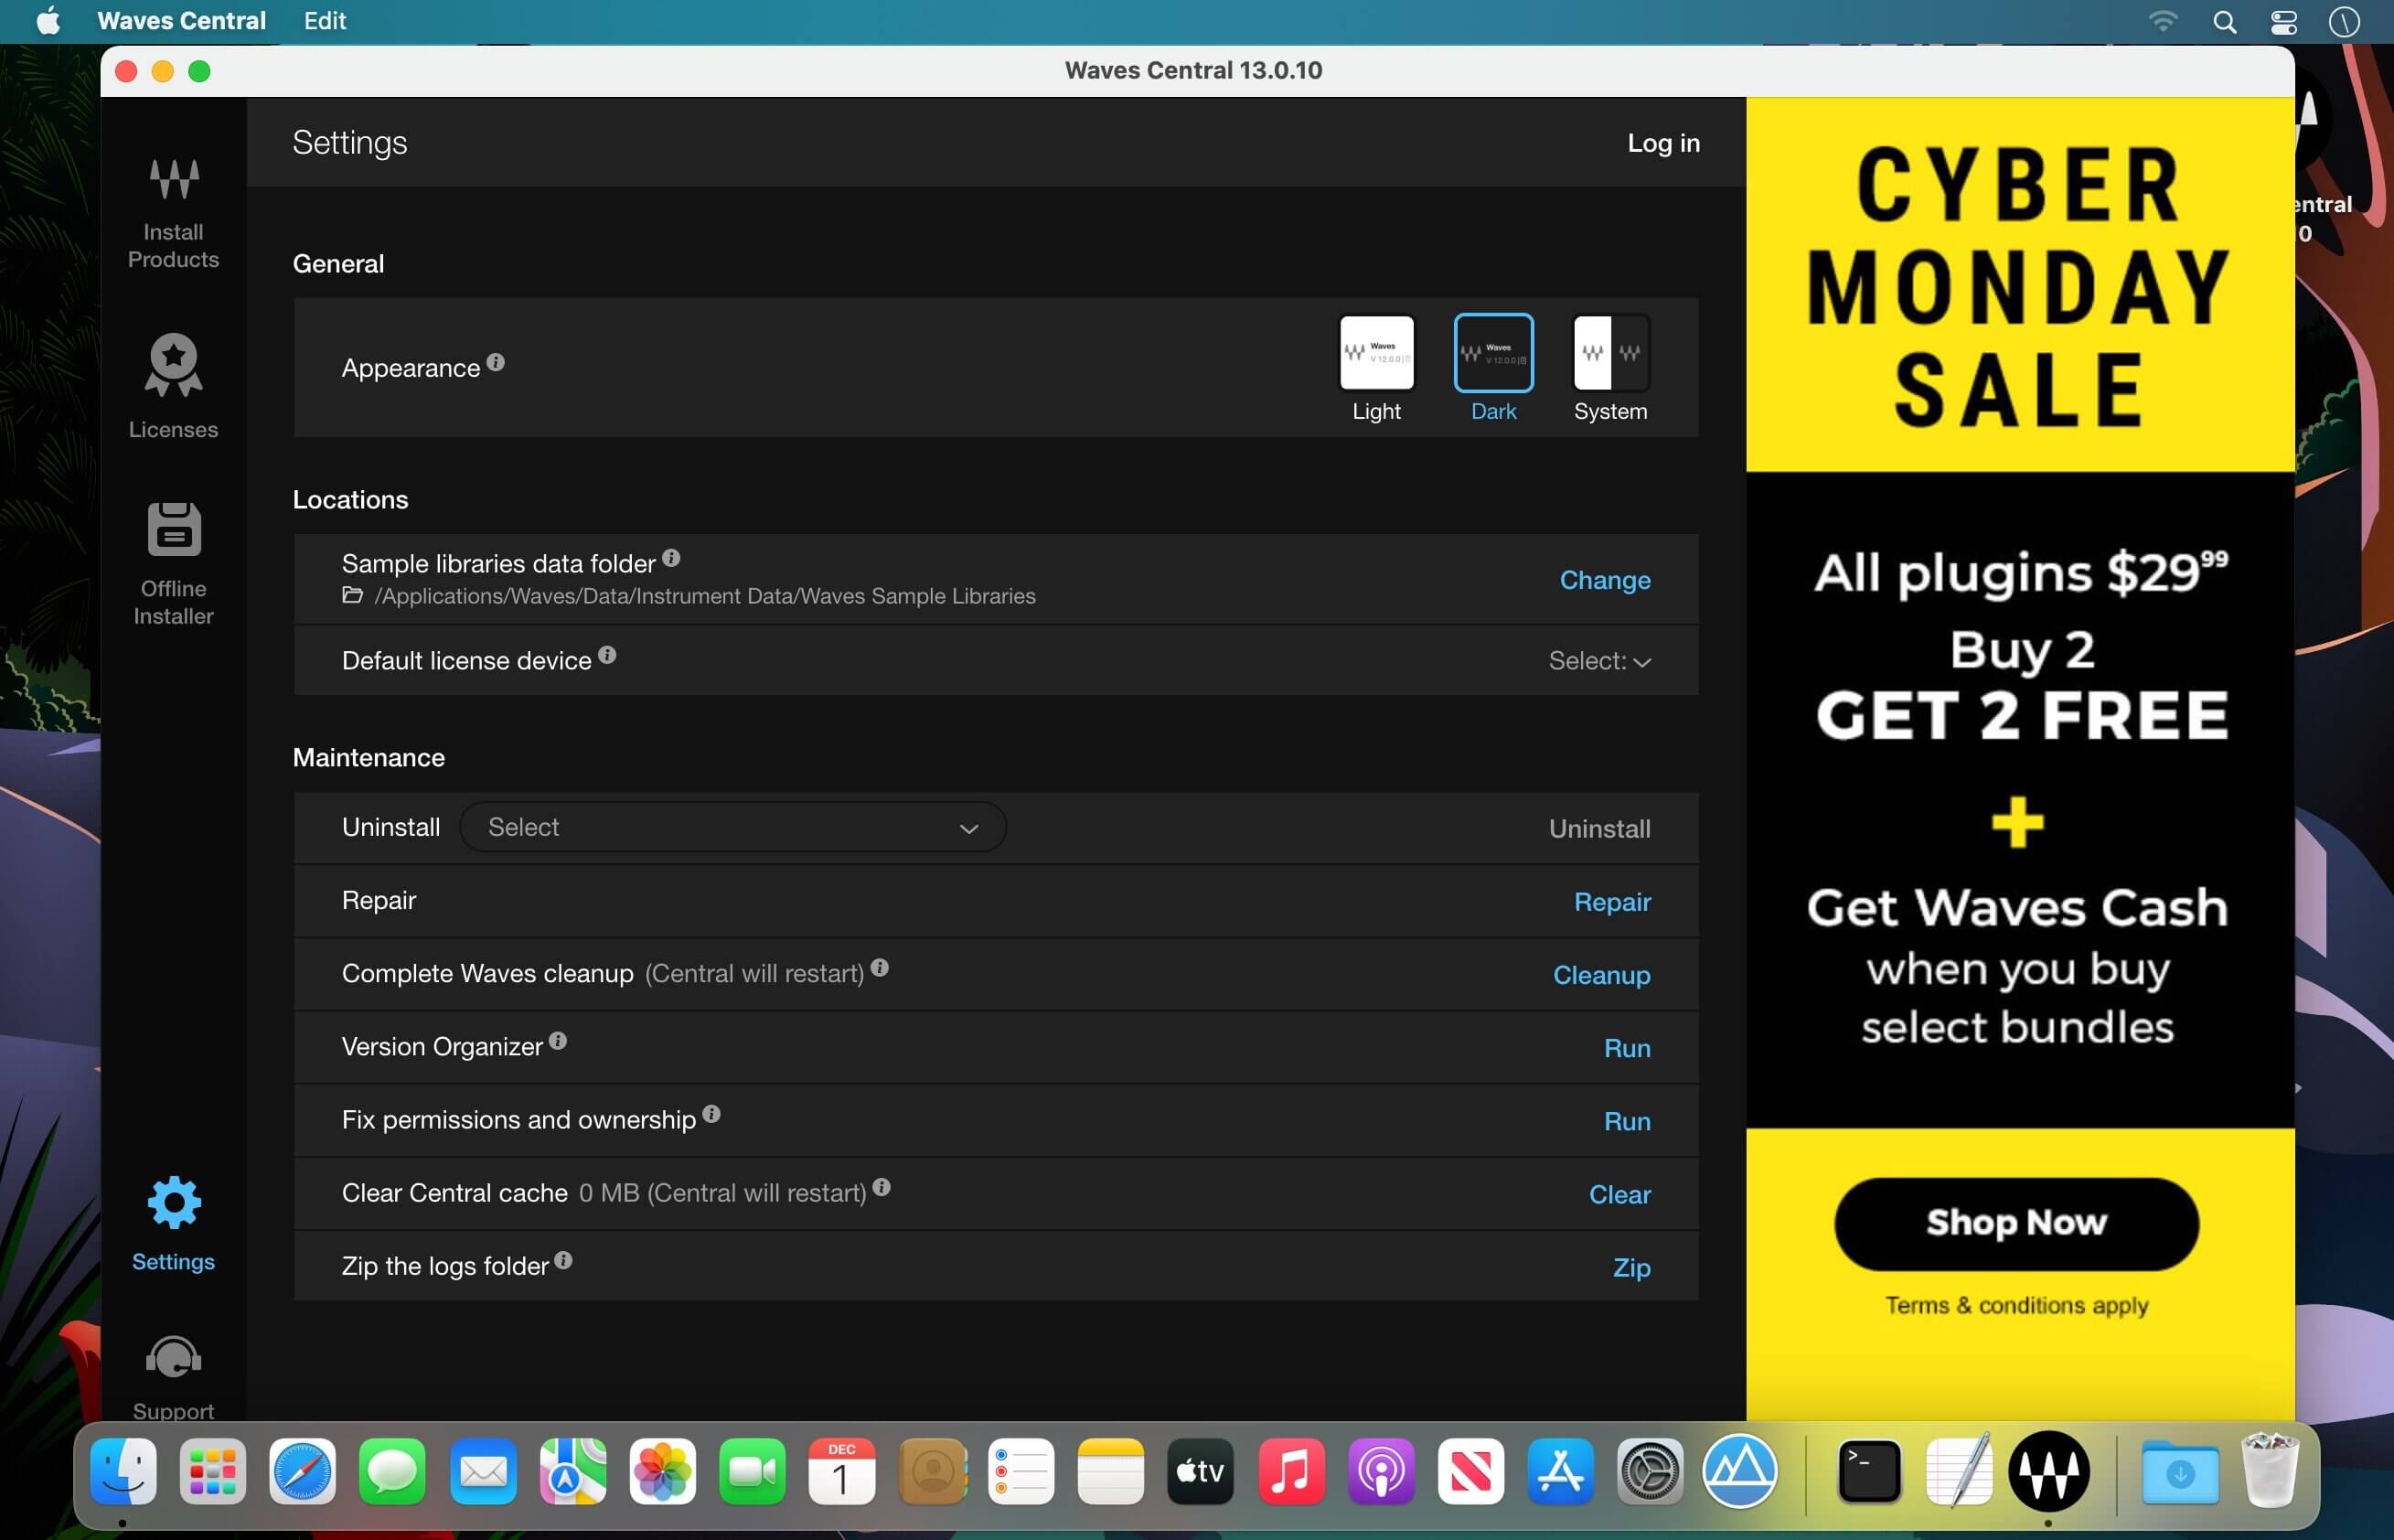Viewport: 2394px width, 1540px height.
Task: Go to Licenses section
Action: click(x=173, y=386)
